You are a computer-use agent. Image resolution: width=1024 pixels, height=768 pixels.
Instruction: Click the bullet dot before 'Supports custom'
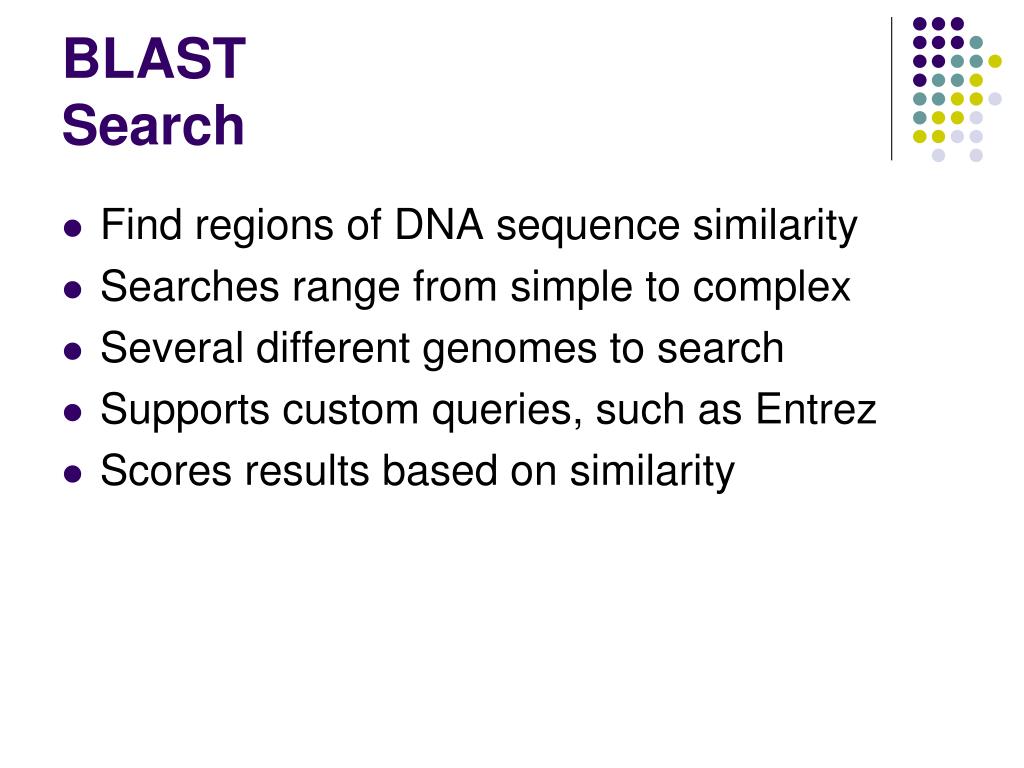coord(73,413)
